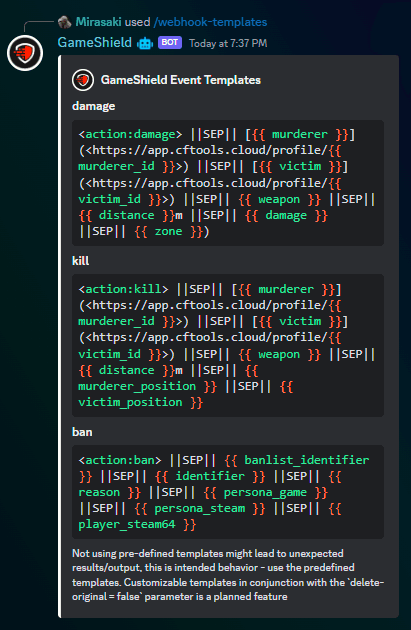Click the BOT tag badge
Viewport: 411px width, 630px height.
point(170,43)
